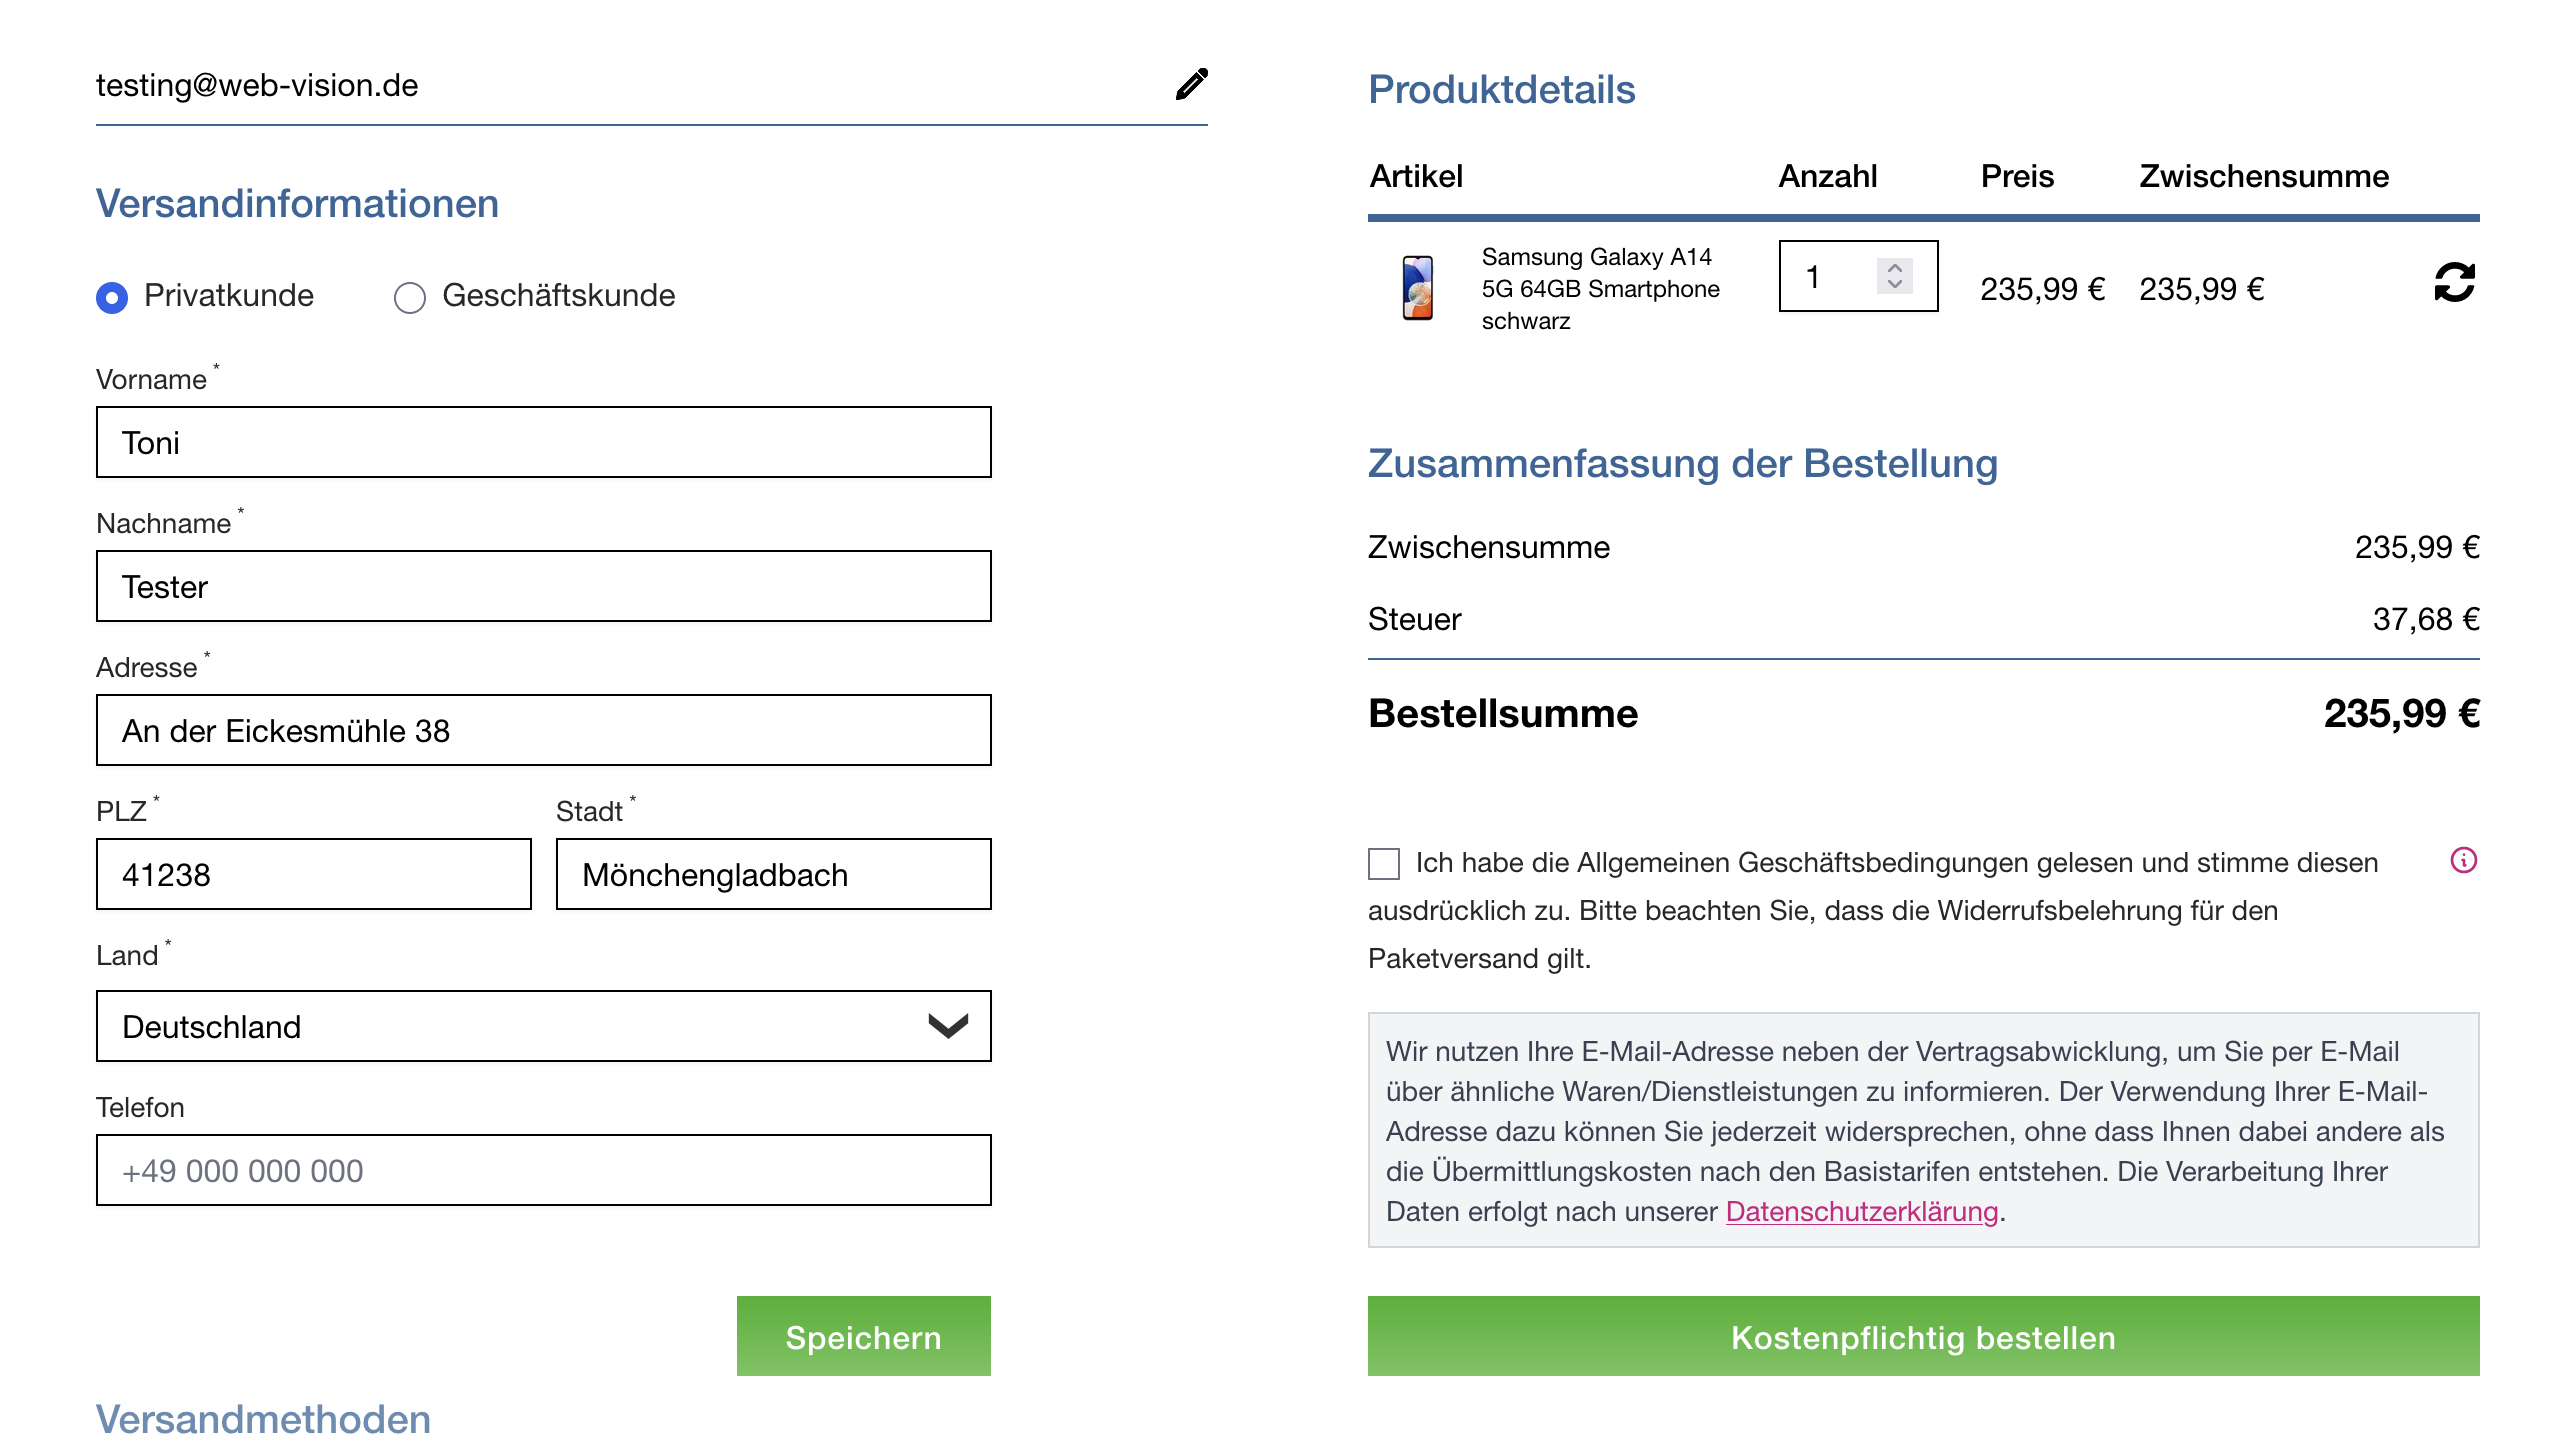Click the Speichern save button
This screenshot has width=2560, height=1454.
click(x=863, y=1338)
